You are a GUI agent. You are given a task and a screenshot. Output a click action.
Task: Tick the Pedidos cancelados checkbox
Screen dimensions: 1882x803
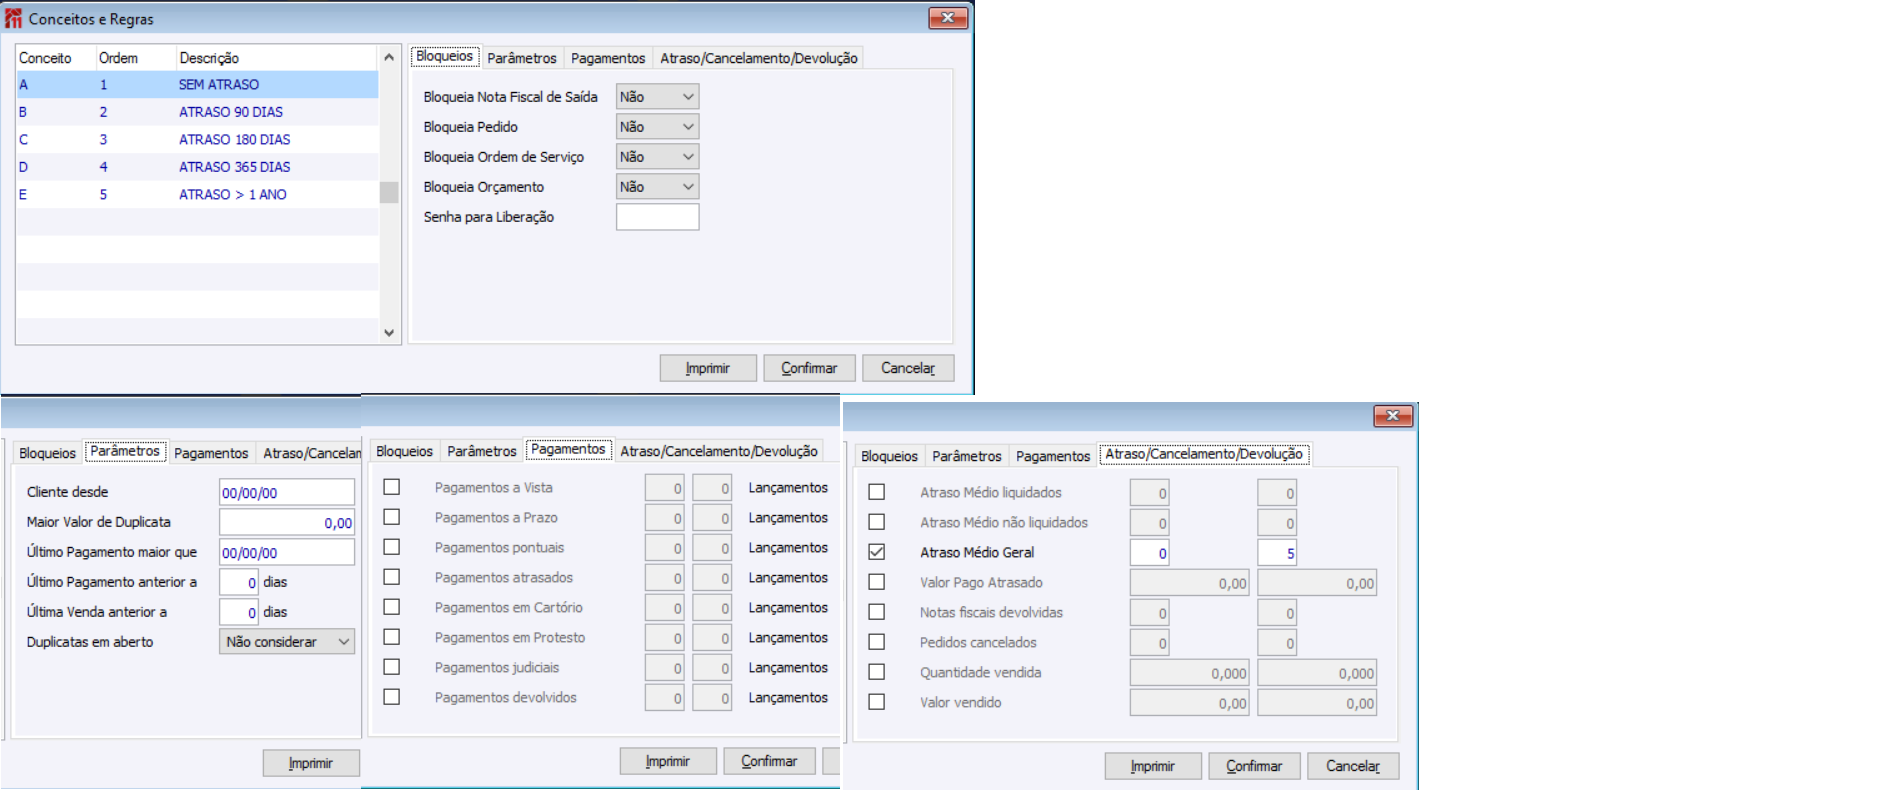click(877, 642)
